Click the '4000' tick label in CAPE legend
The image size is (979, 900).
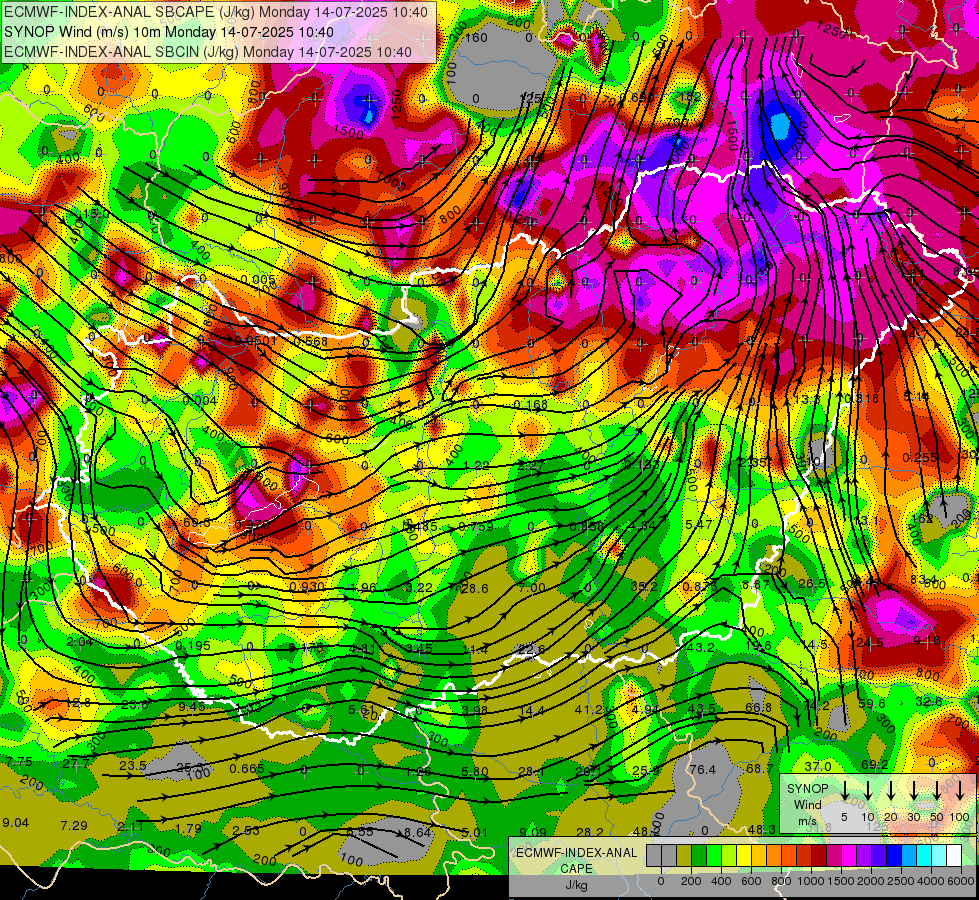point(931,881)
